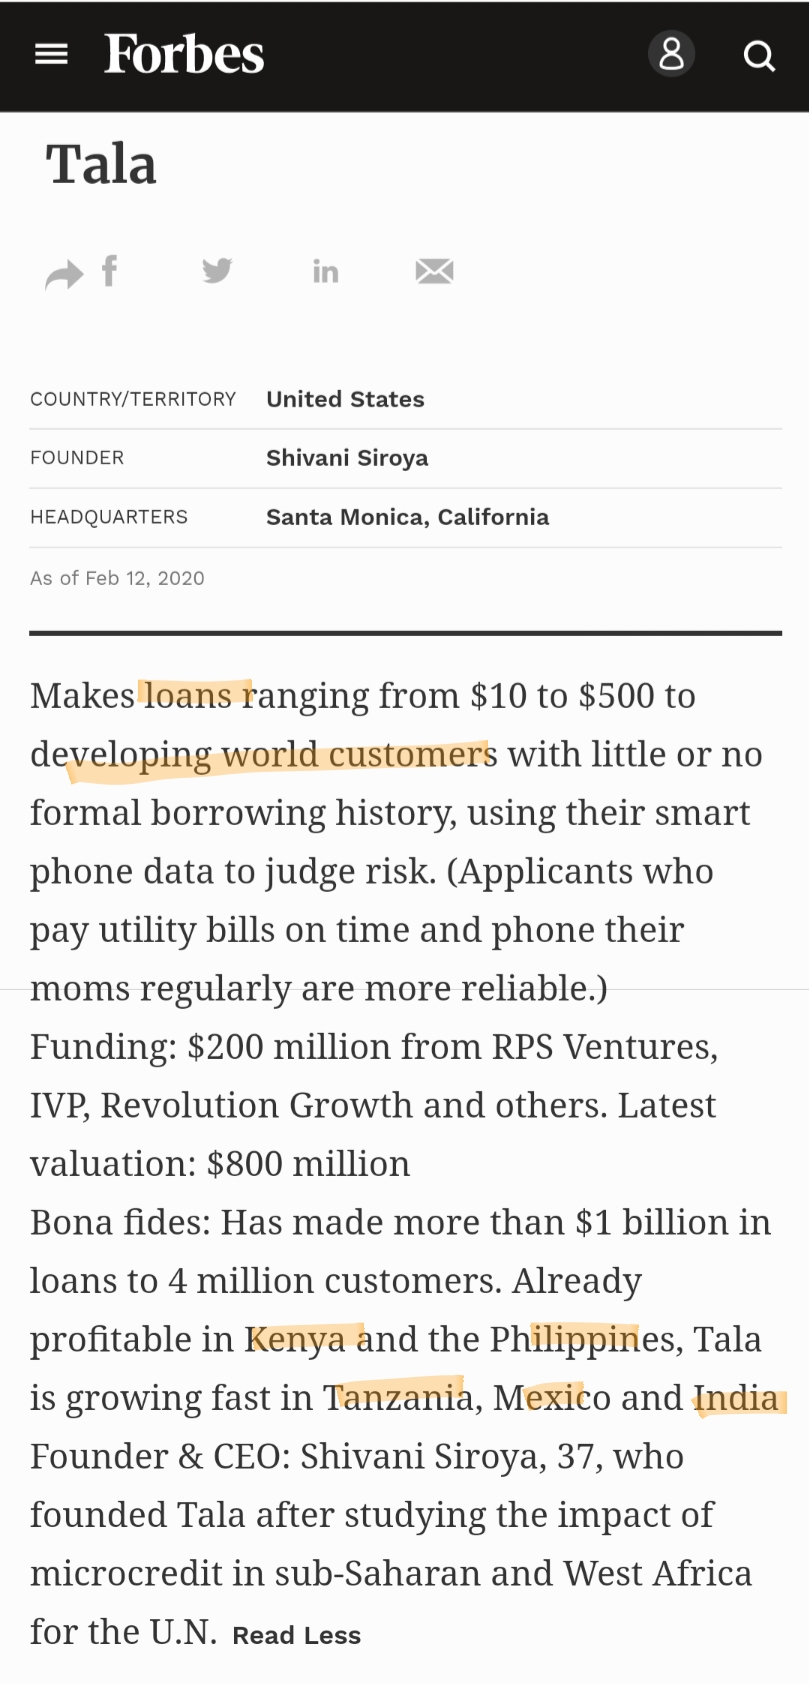Open the user account profile icon
Screen dimensions: 809x1684
point(672,54)
